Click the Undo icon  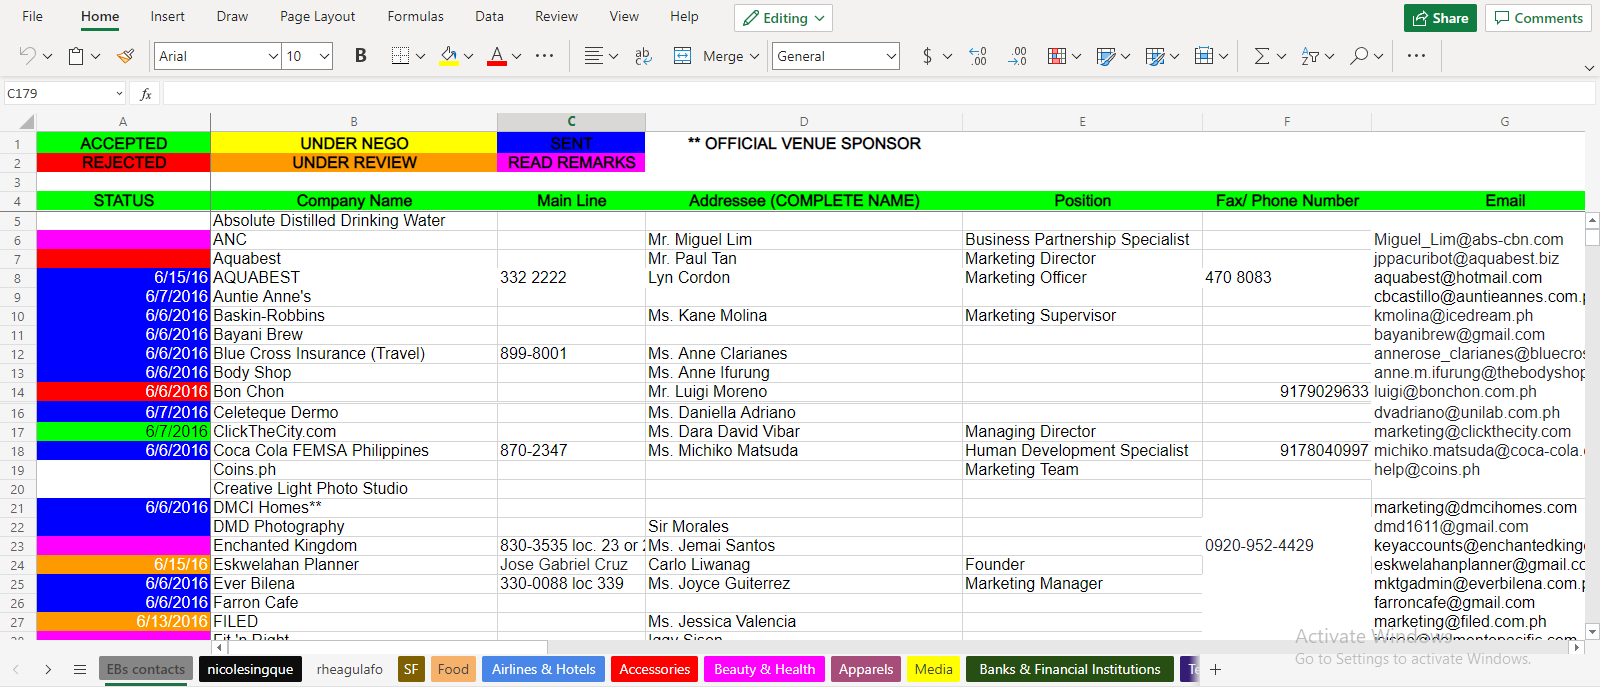(27, 56)
